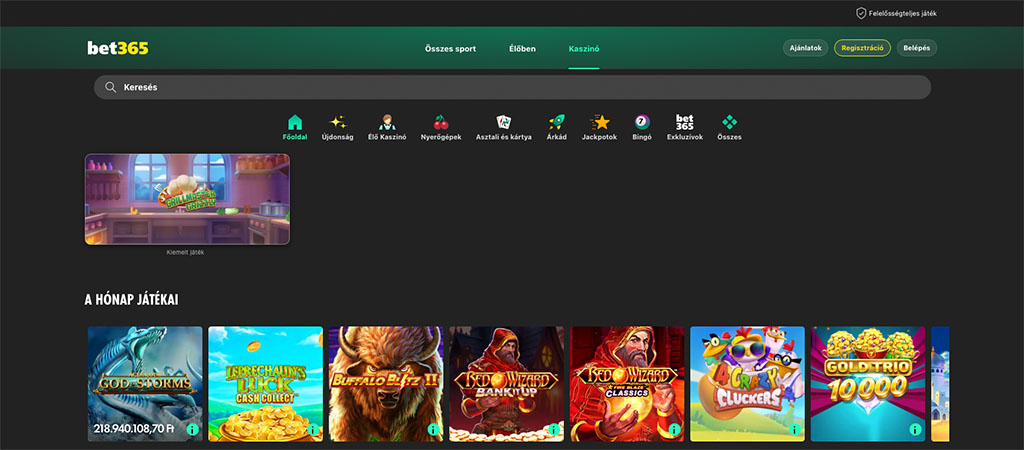Screen dimensions: 1024x450
Task: Launch the 4 Crazy Cluckers tile
Action: (x=747, y=383)
